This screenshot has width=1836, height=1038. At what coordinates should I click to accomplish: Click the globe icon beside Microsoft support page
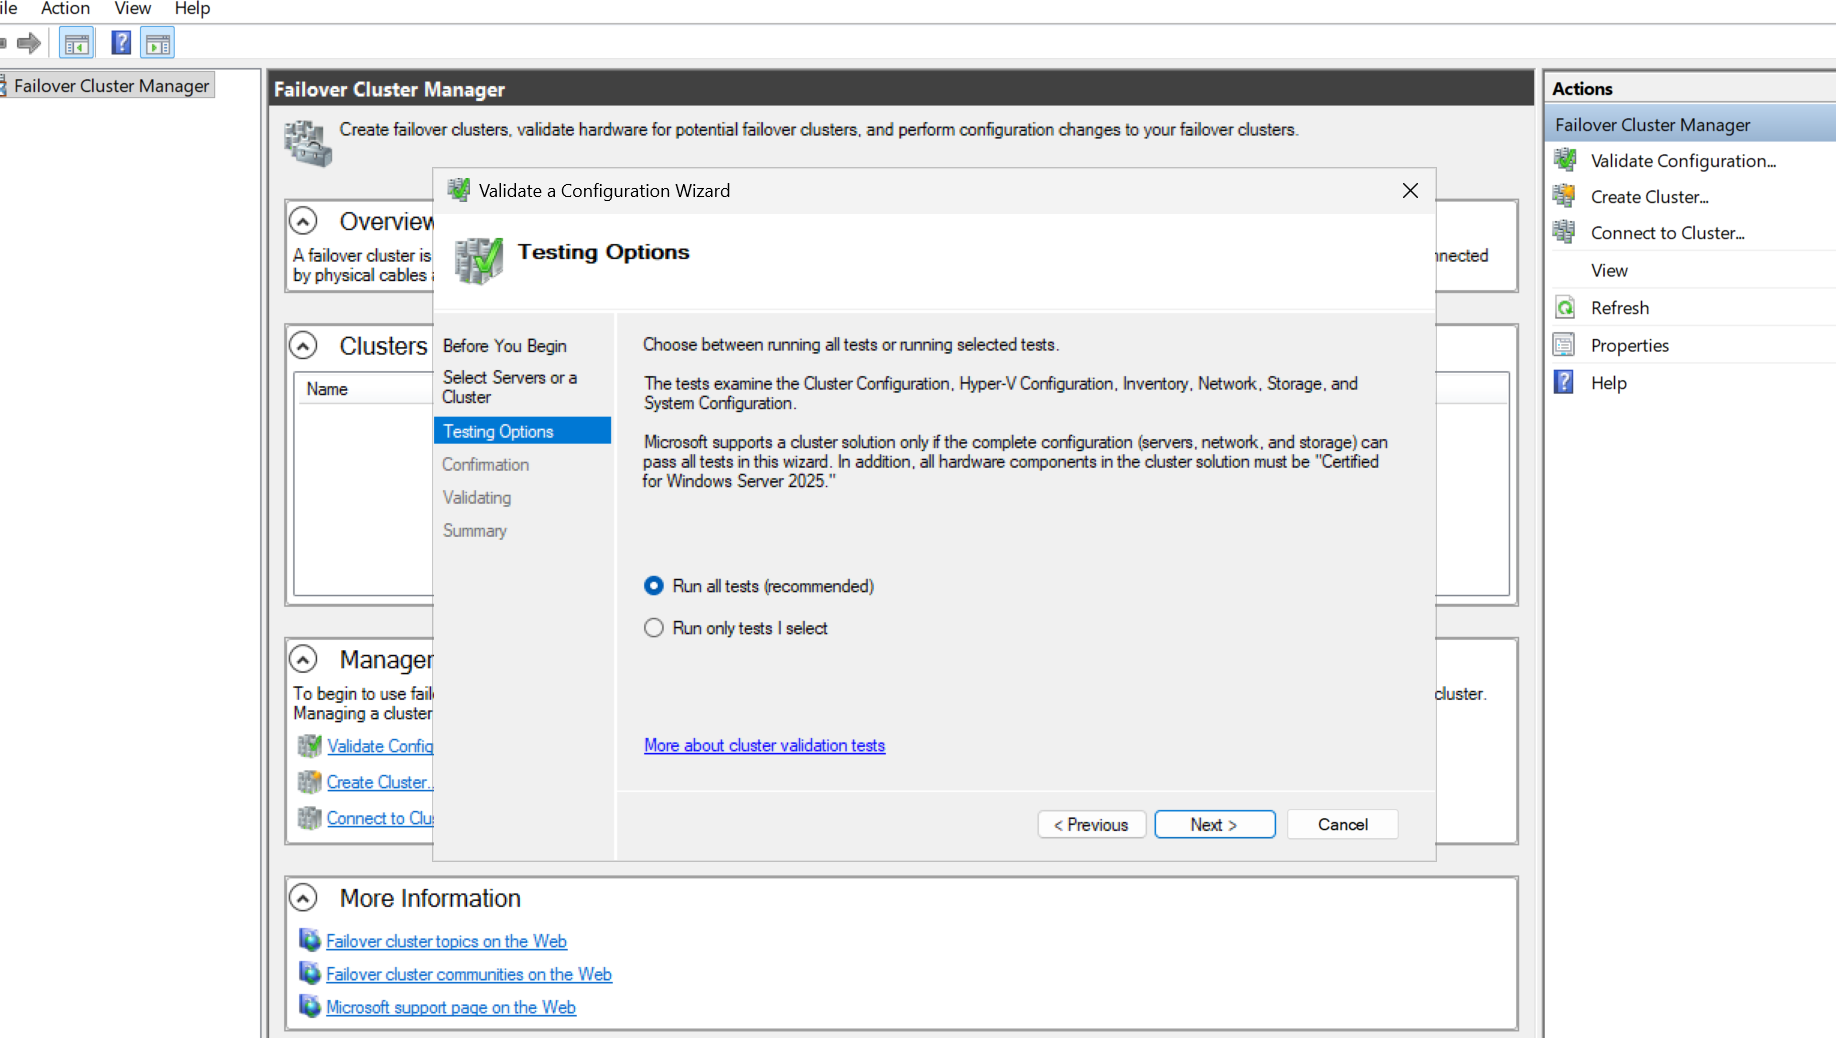(310, 1006)
